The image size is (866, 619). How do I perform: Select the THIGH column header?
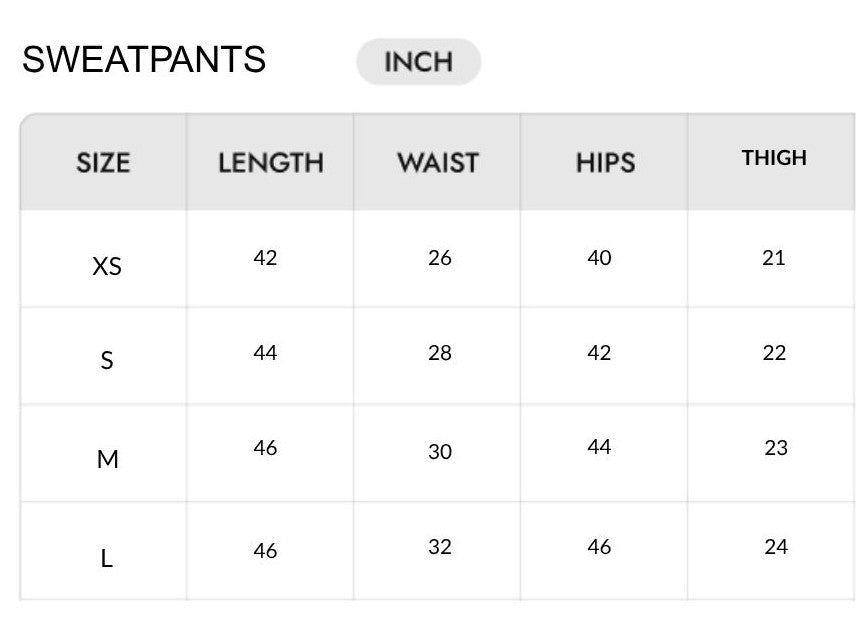[774, 158]
